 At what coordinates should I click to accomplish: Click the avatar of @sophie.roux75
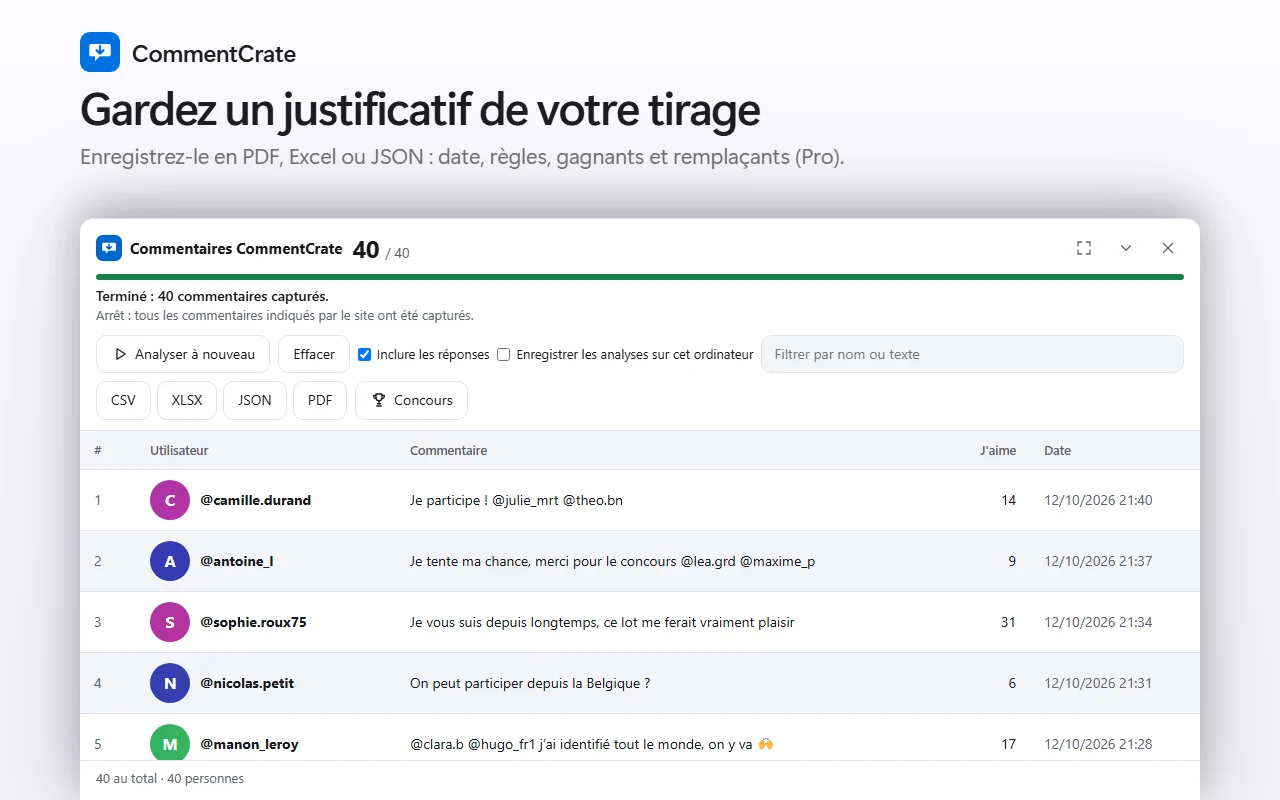tap(170, 622)
